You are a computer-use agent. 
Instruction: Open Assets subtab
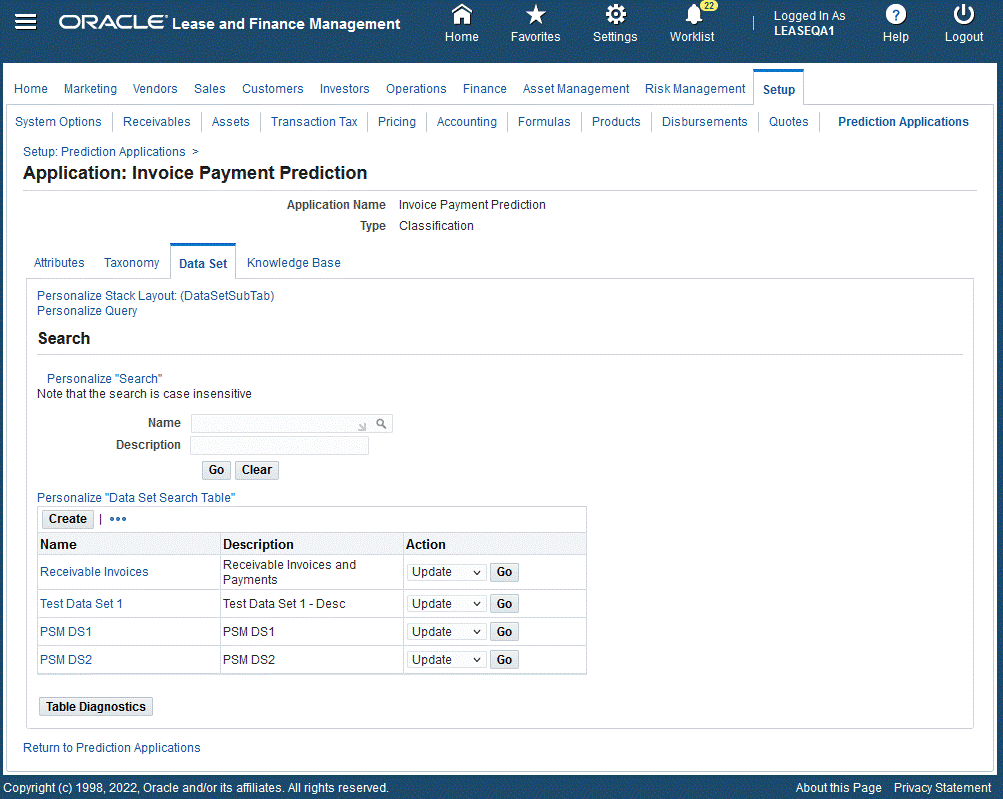230,122
